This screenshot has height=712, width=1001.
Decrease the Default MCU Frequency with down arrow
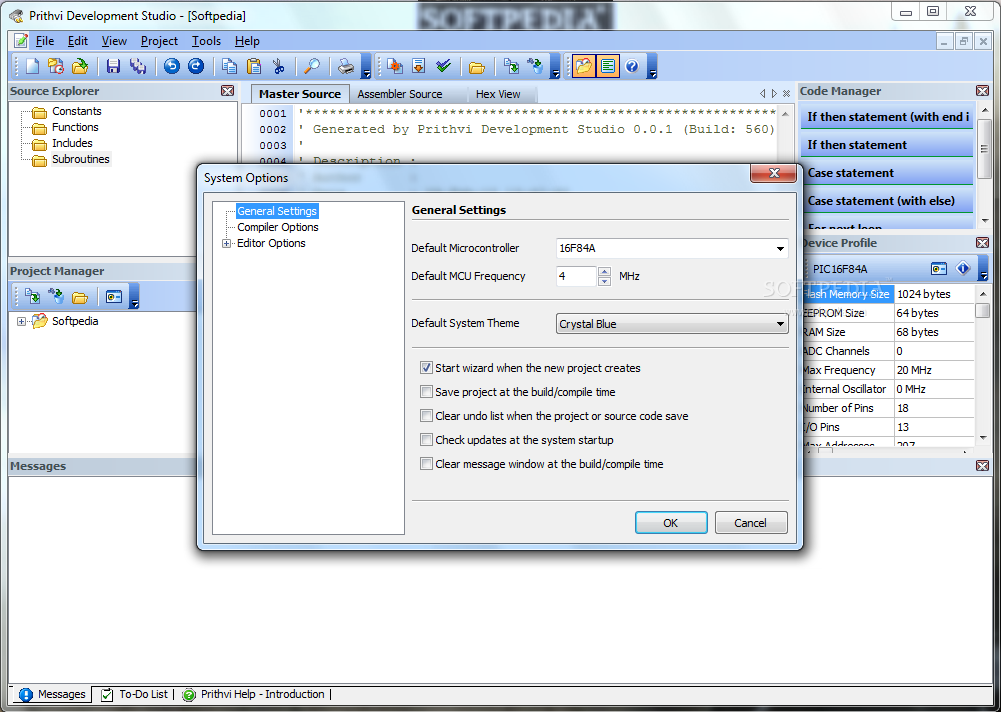[604, 281]
